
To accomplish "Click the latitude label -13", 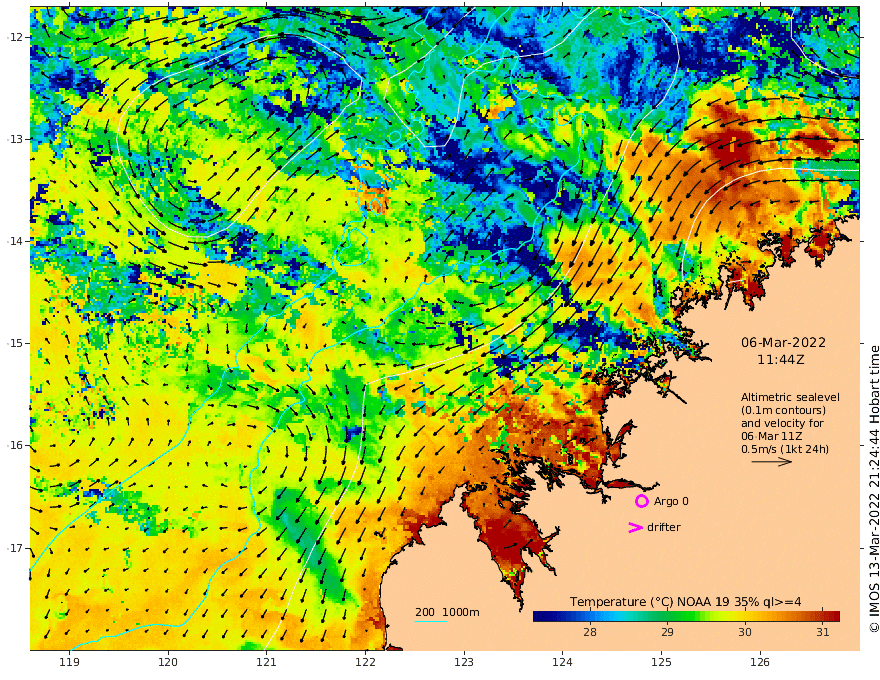I will coord(15,139).
